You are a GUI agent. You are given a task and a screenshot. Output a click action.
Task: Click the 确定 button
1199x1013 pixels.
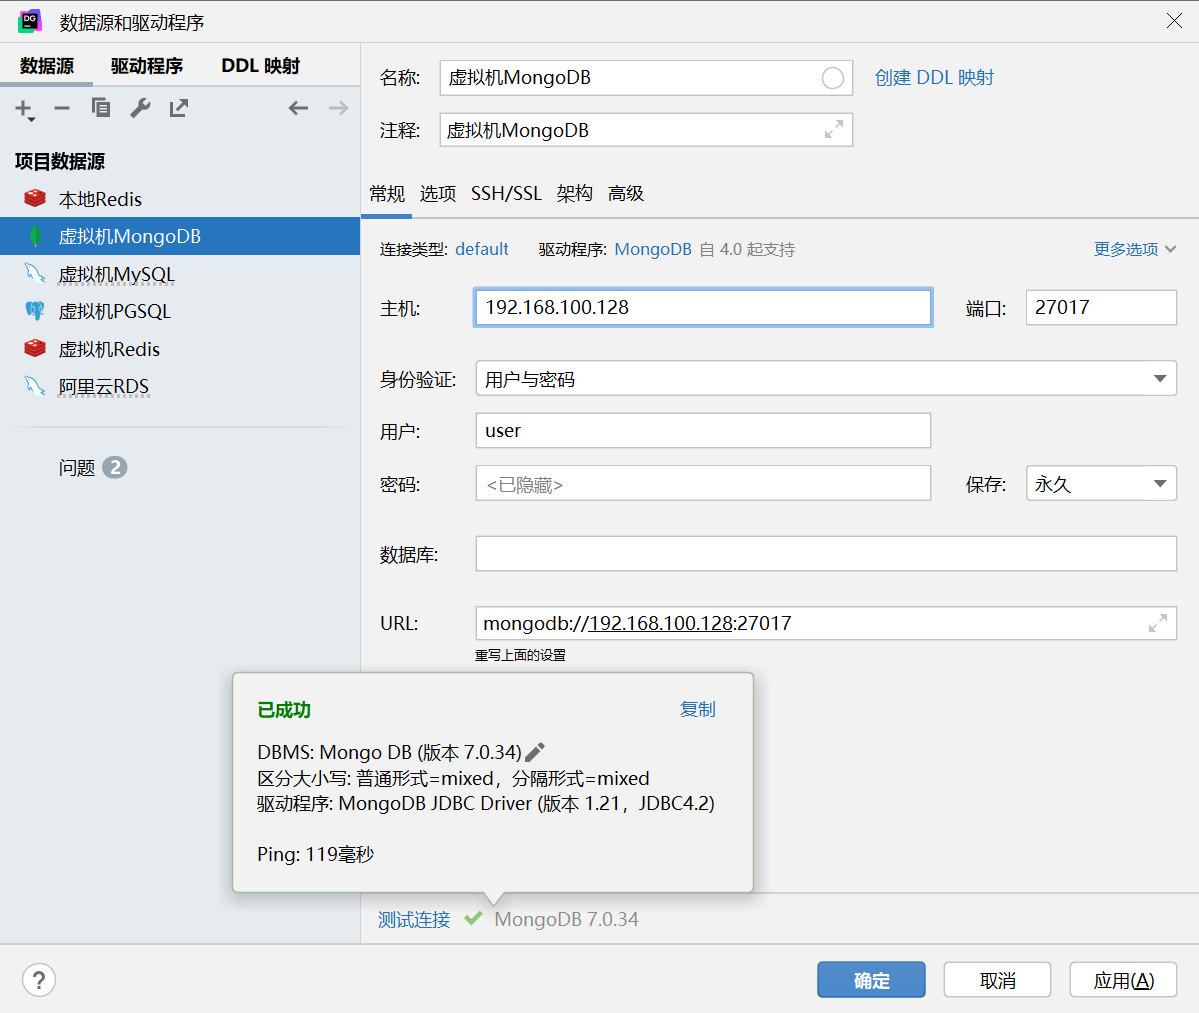pyautogui.click(x=871, y=980)
